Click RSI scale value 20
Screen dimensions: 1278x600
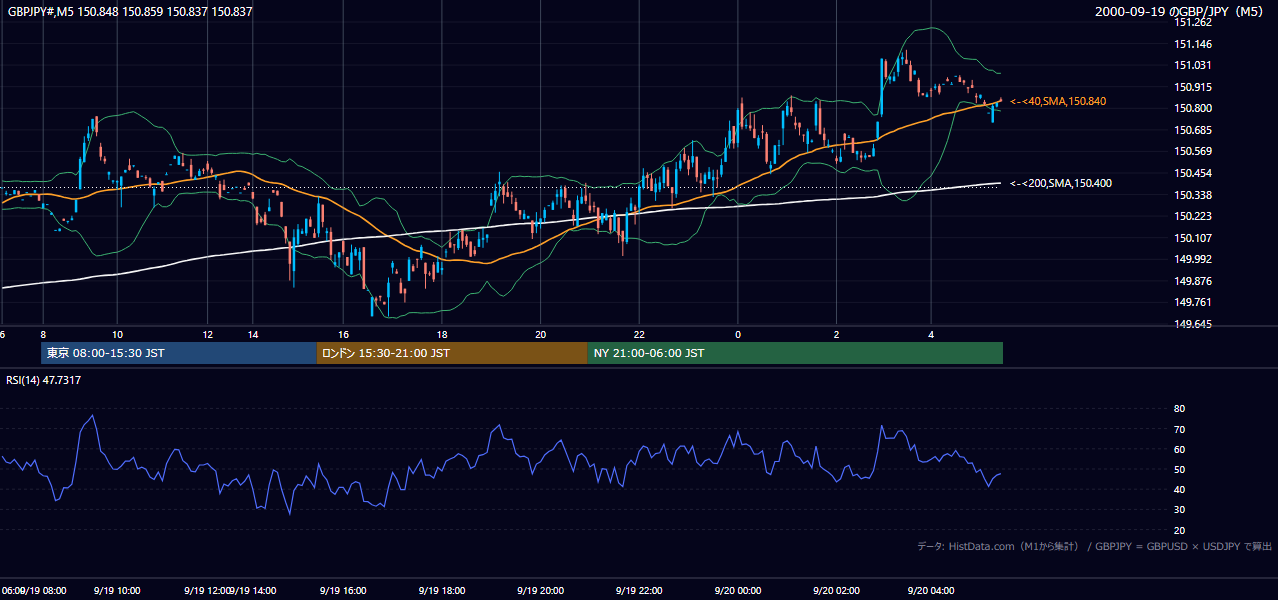click(1179, 530)
